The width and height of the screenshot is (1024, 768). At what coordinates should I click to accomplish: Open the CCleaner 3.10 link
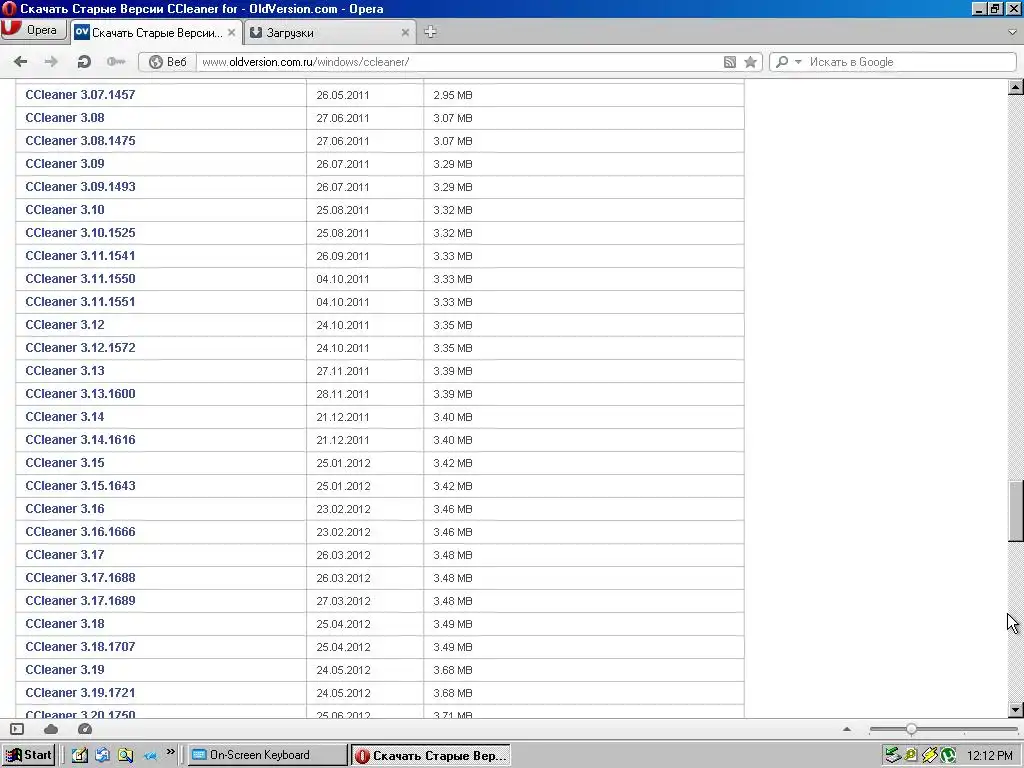click(x=65, y=210)
